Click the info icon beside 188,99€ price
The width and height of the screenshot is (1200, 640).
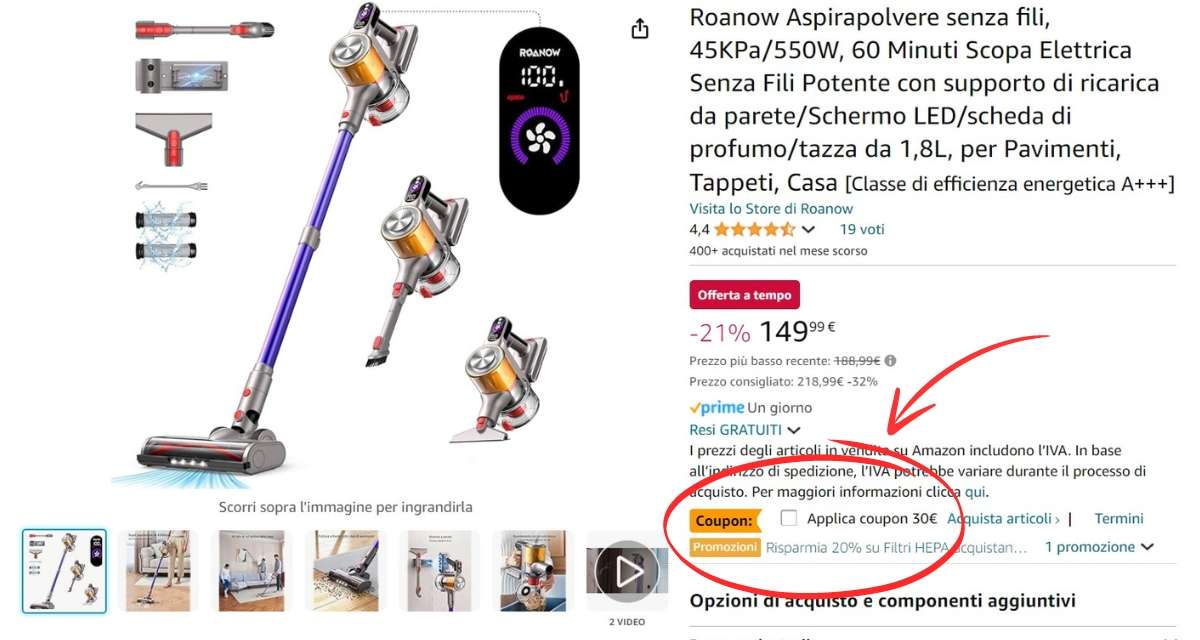coord(890,361)
